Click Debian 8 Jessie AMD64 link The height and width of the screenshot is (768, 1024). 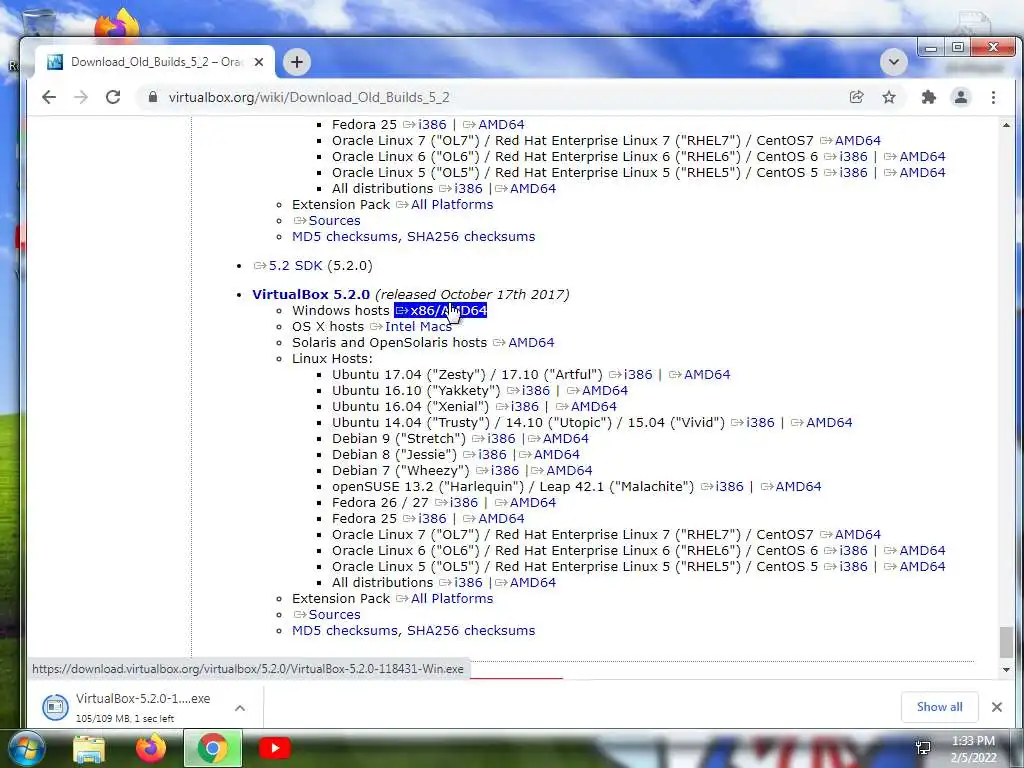pos(549,455)
